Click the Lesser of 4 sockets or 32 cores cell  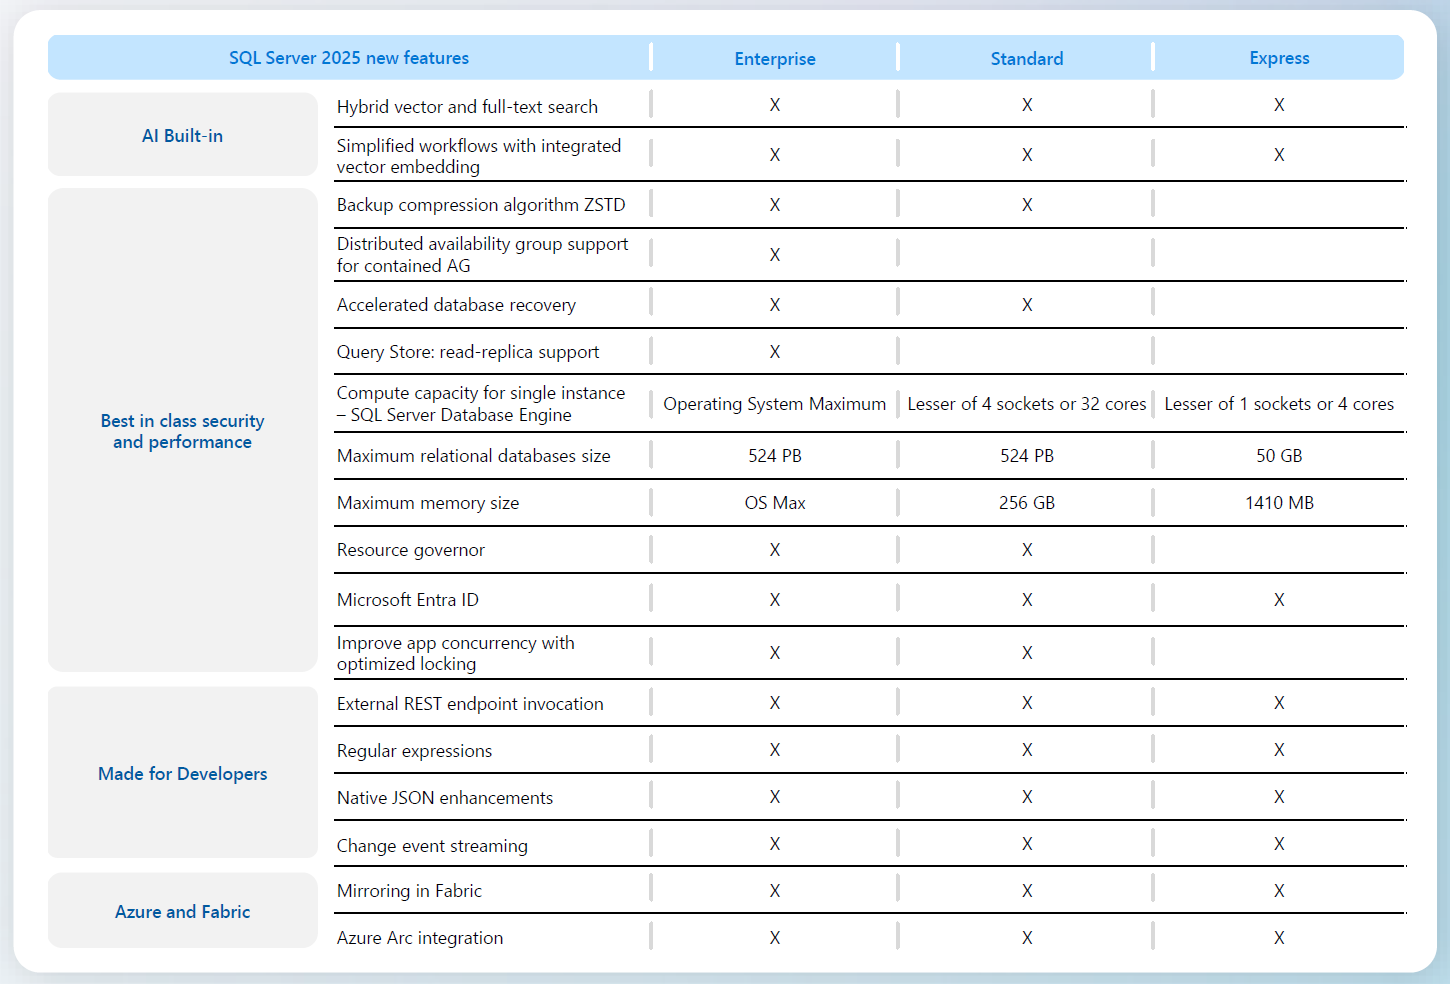click(1026, 404)
